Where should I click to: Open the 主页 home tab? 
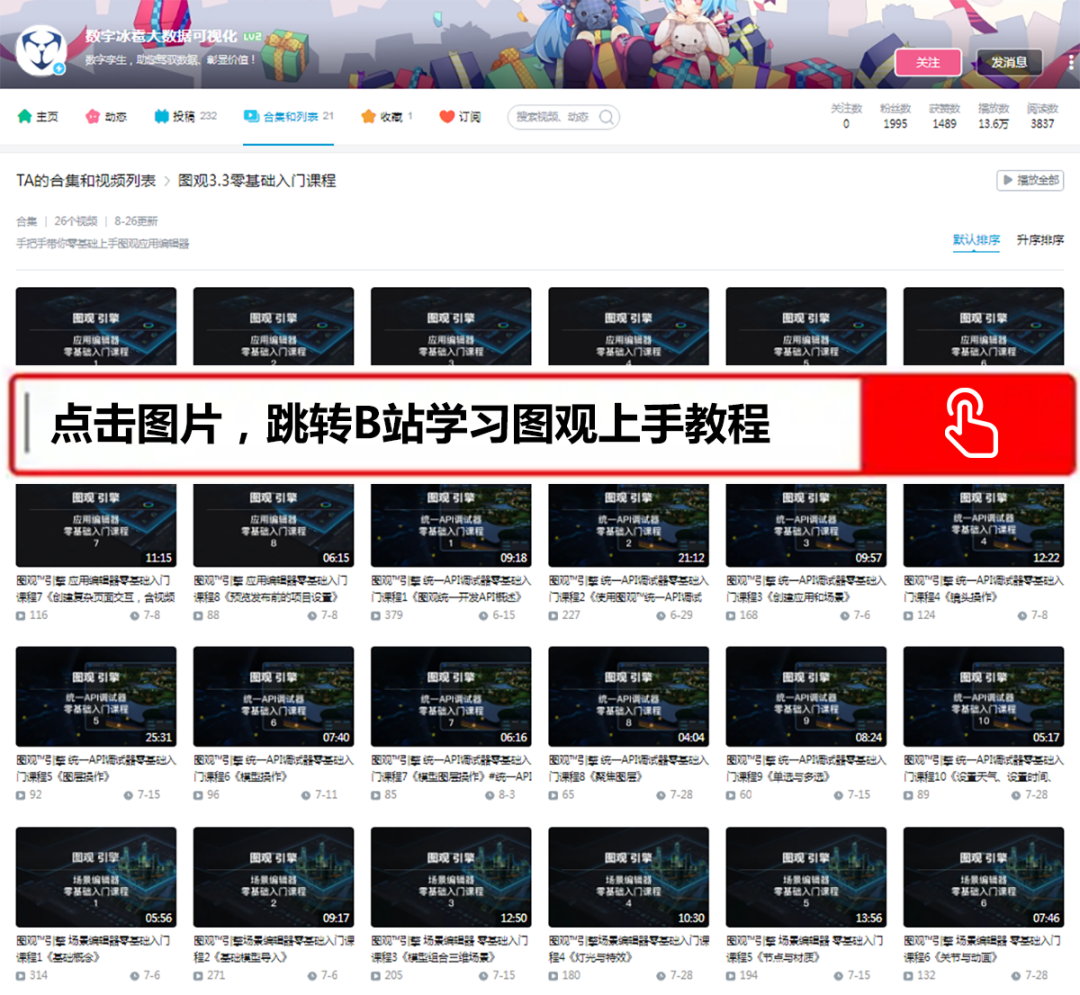[38, 116]
